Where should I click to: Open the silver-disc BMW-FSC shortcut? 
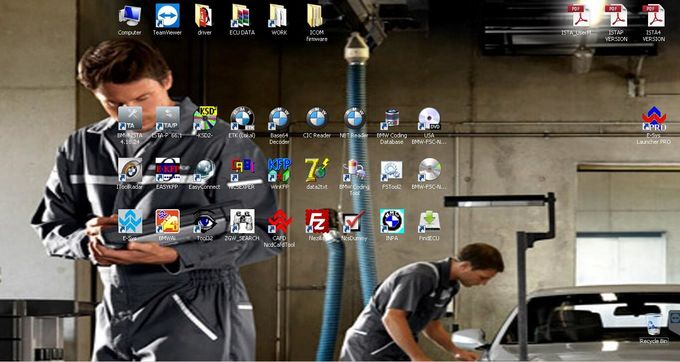click(429, 170)
